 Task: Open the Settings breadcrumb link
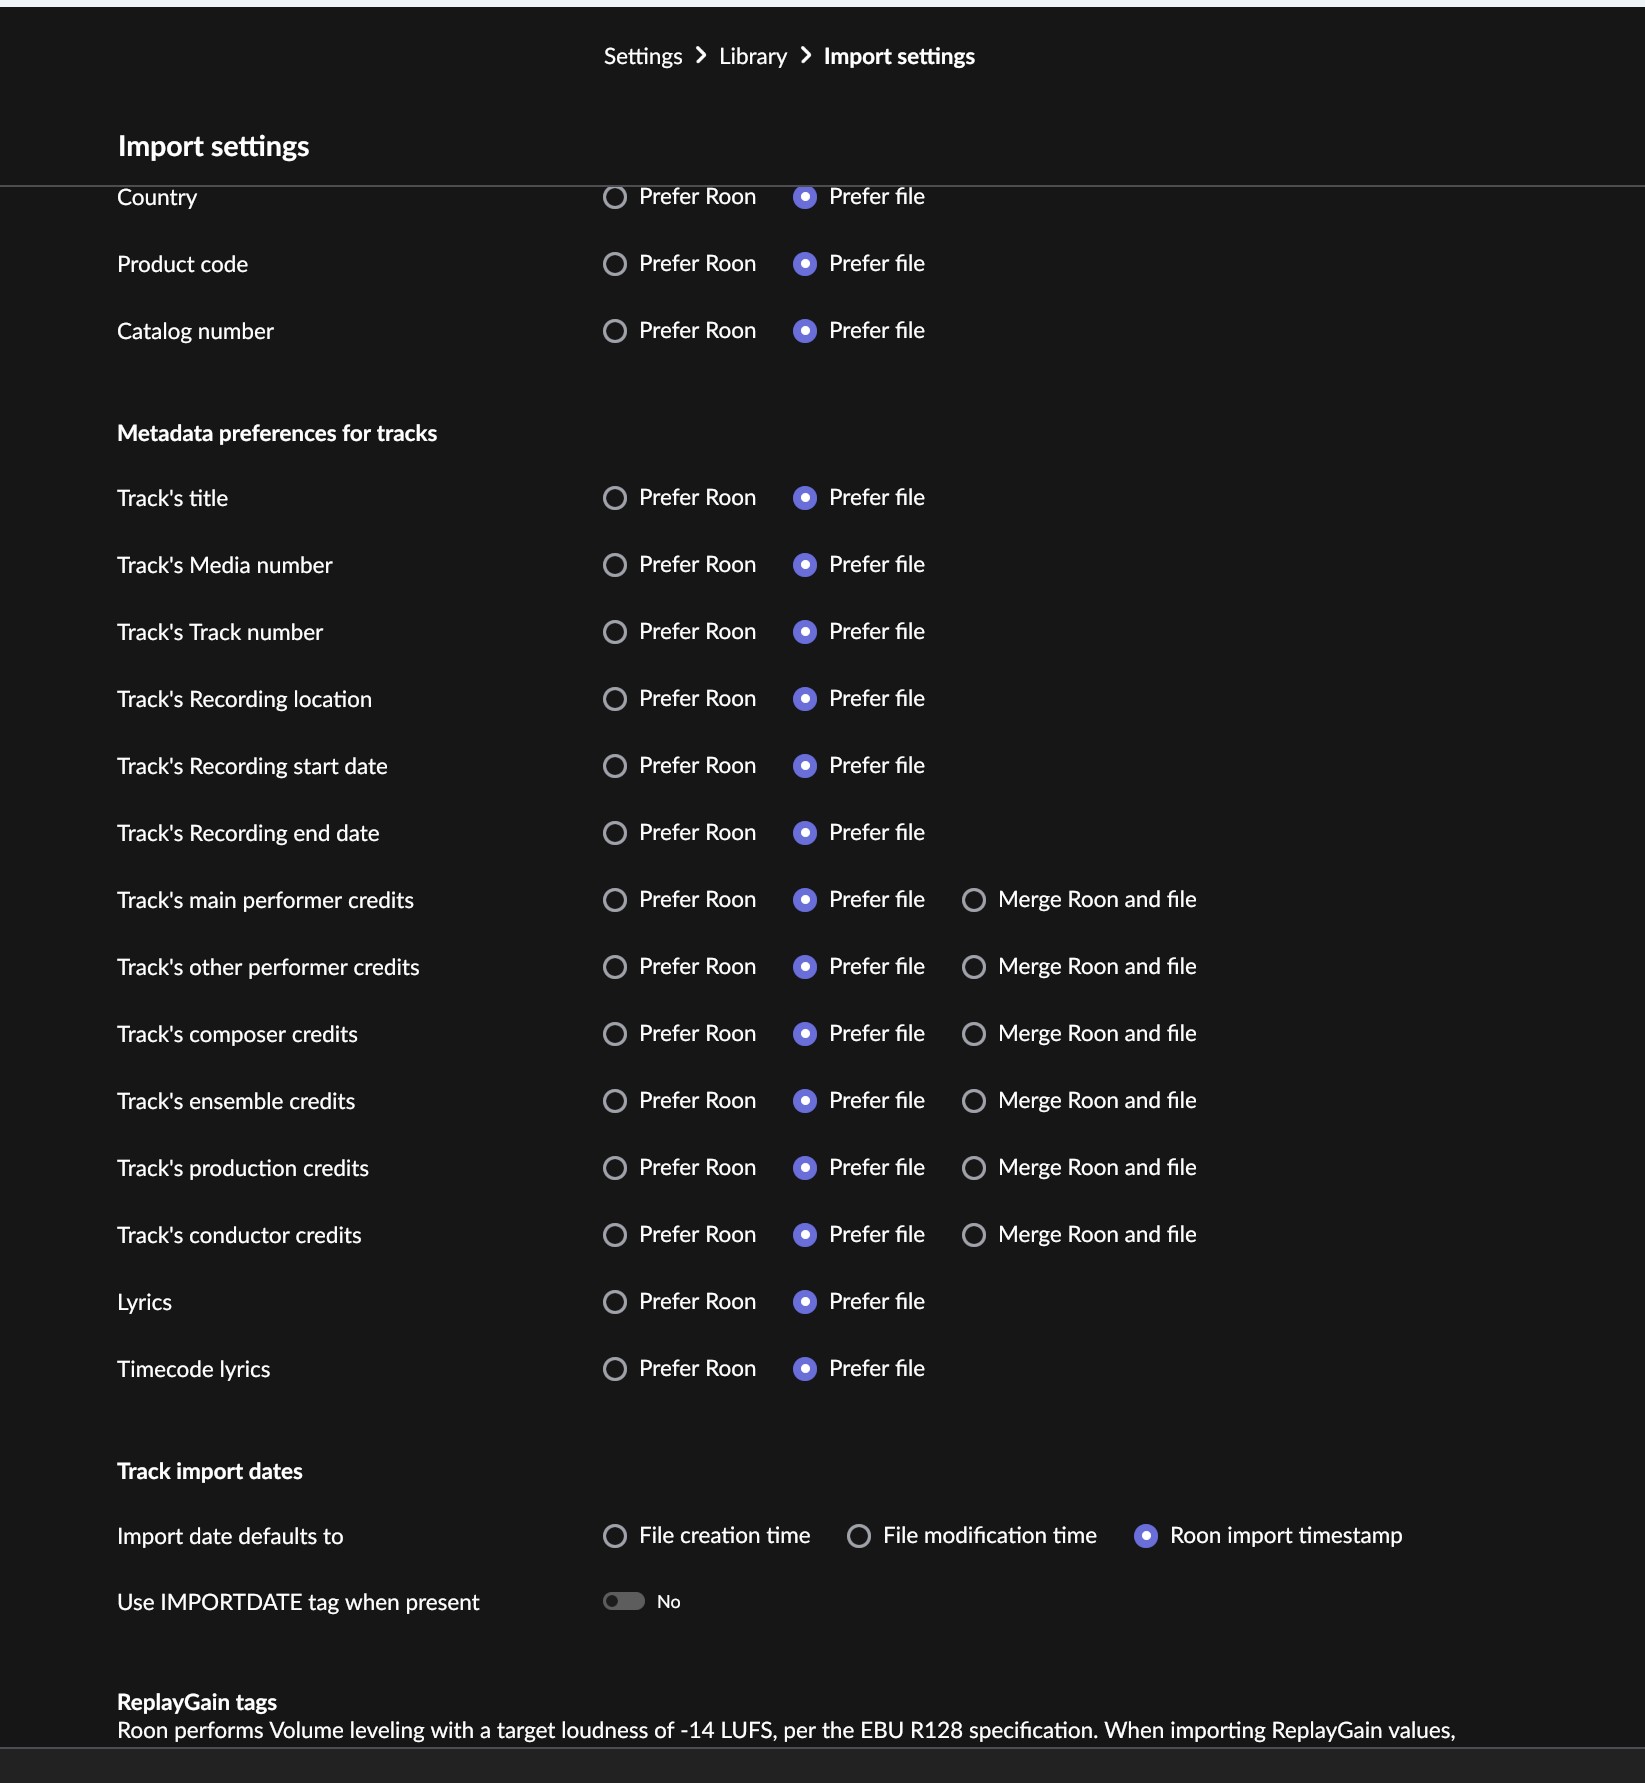point(643,56)
